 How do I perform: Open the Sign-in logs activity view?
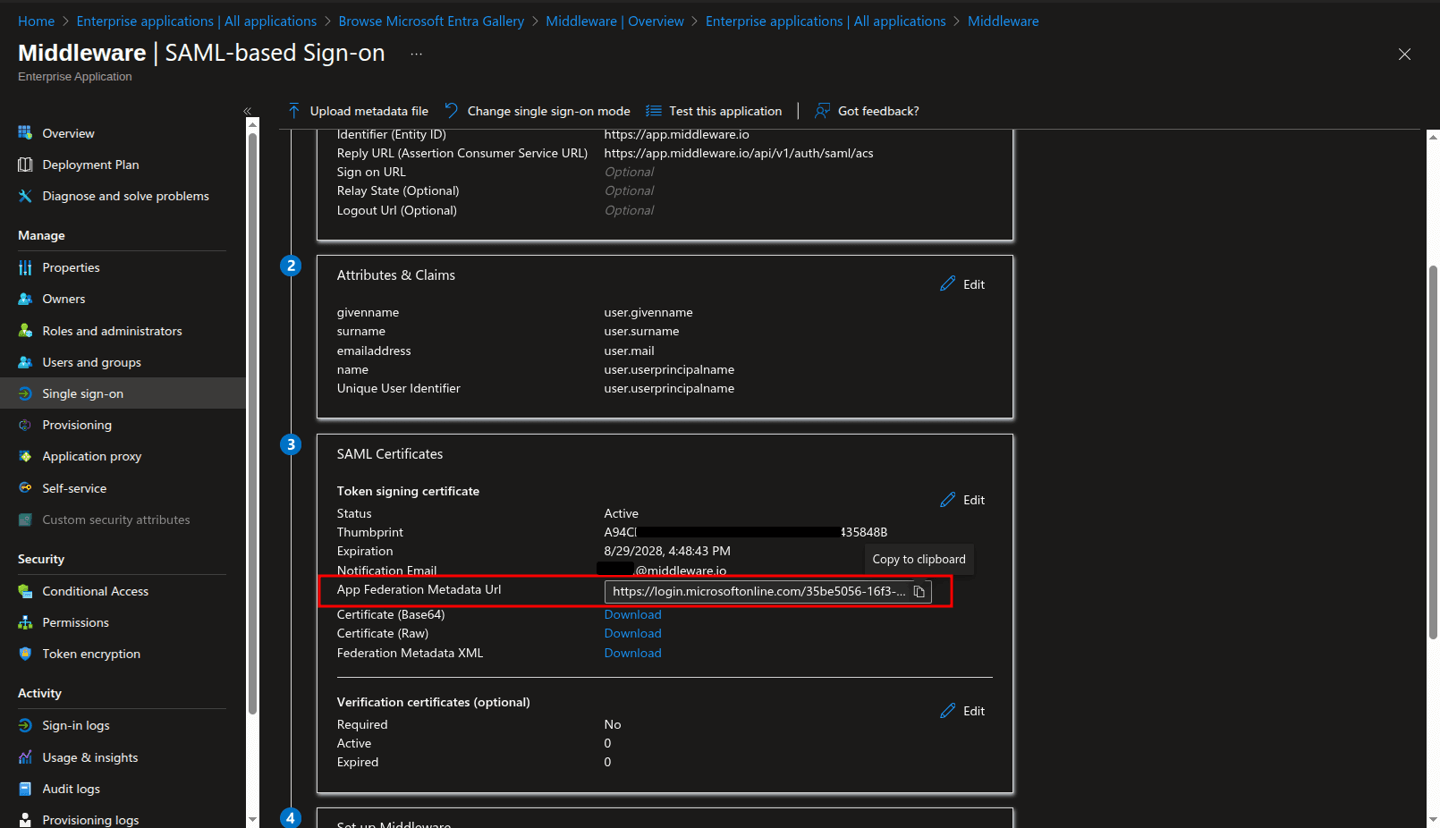coord(78,725)
